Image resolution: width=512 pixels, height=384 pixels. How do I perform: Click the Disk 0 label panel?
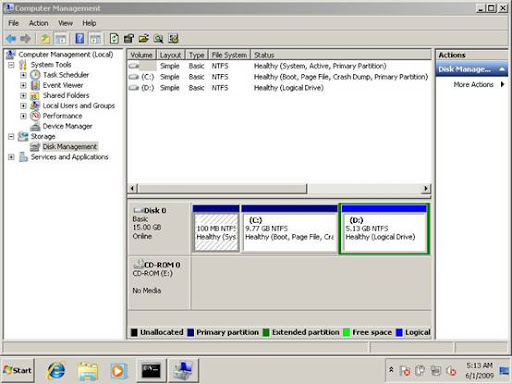(159, 229)
